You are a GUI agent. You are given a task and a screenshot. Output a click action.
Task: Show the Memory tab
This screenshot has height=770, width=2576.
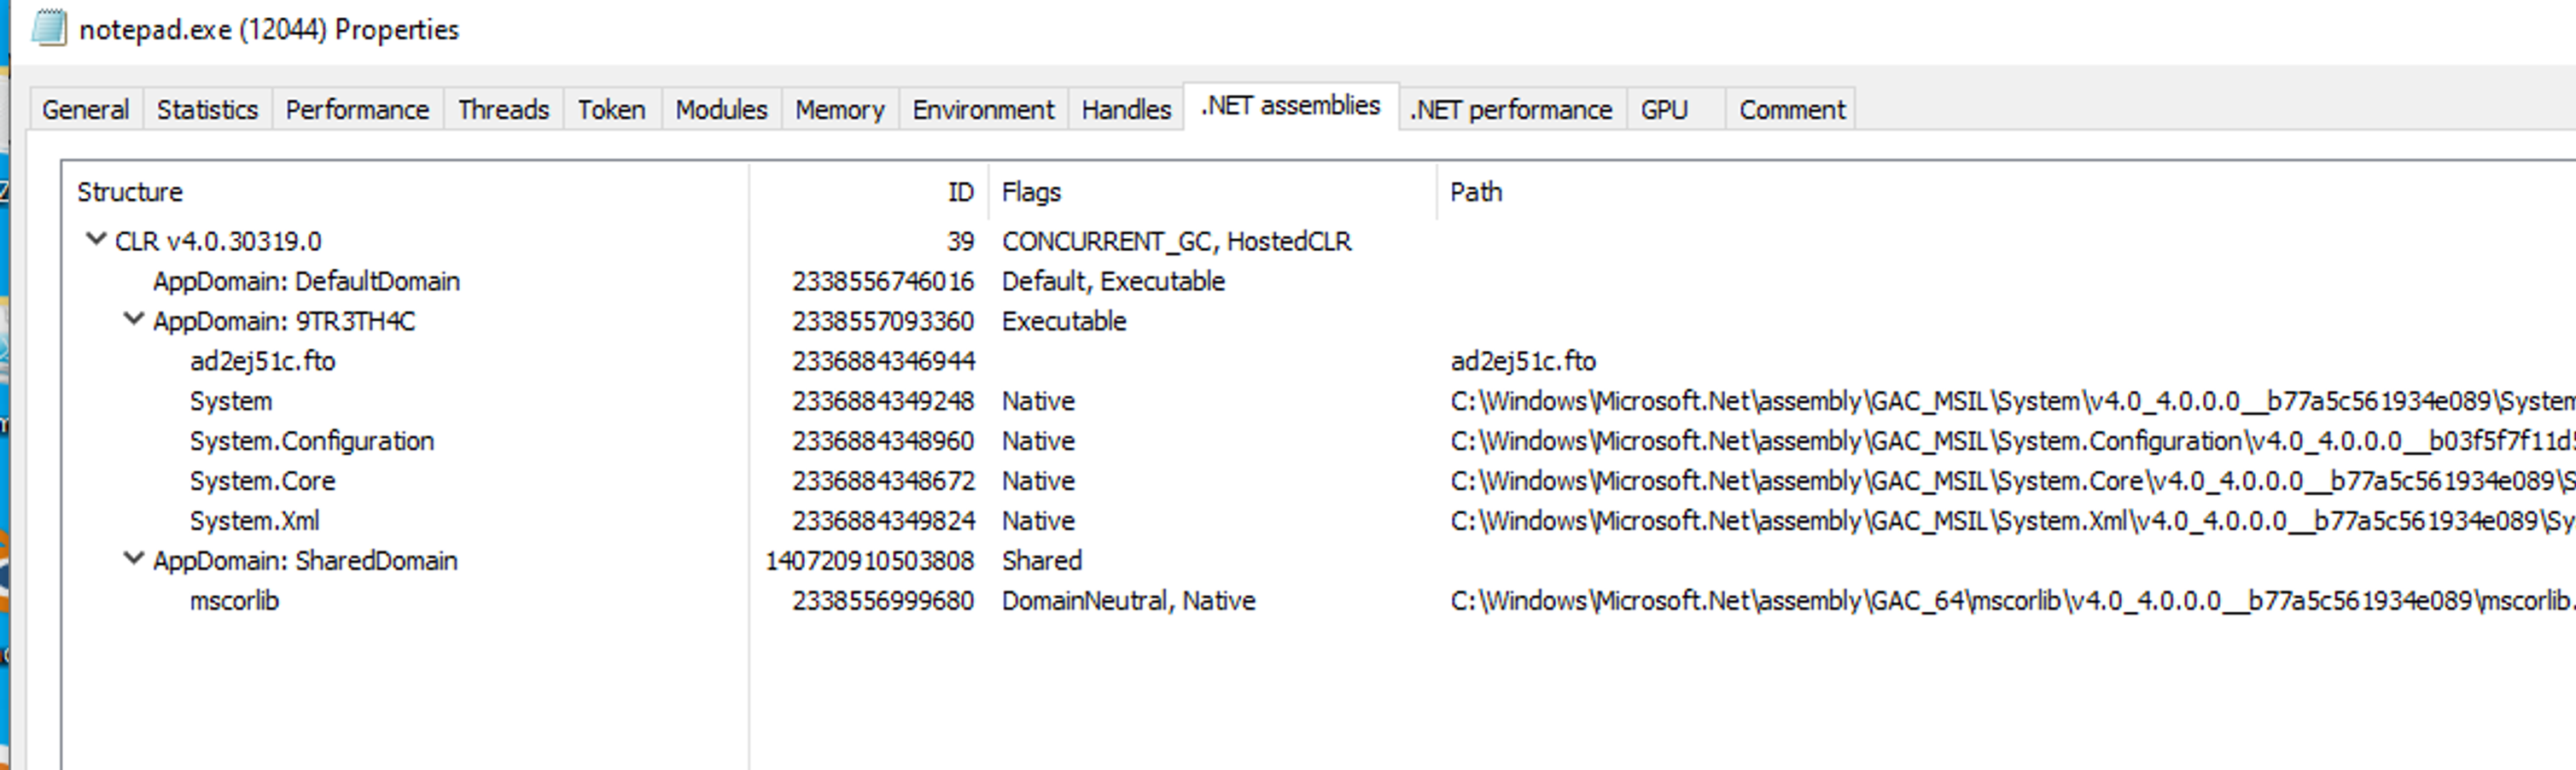[839, 109]
